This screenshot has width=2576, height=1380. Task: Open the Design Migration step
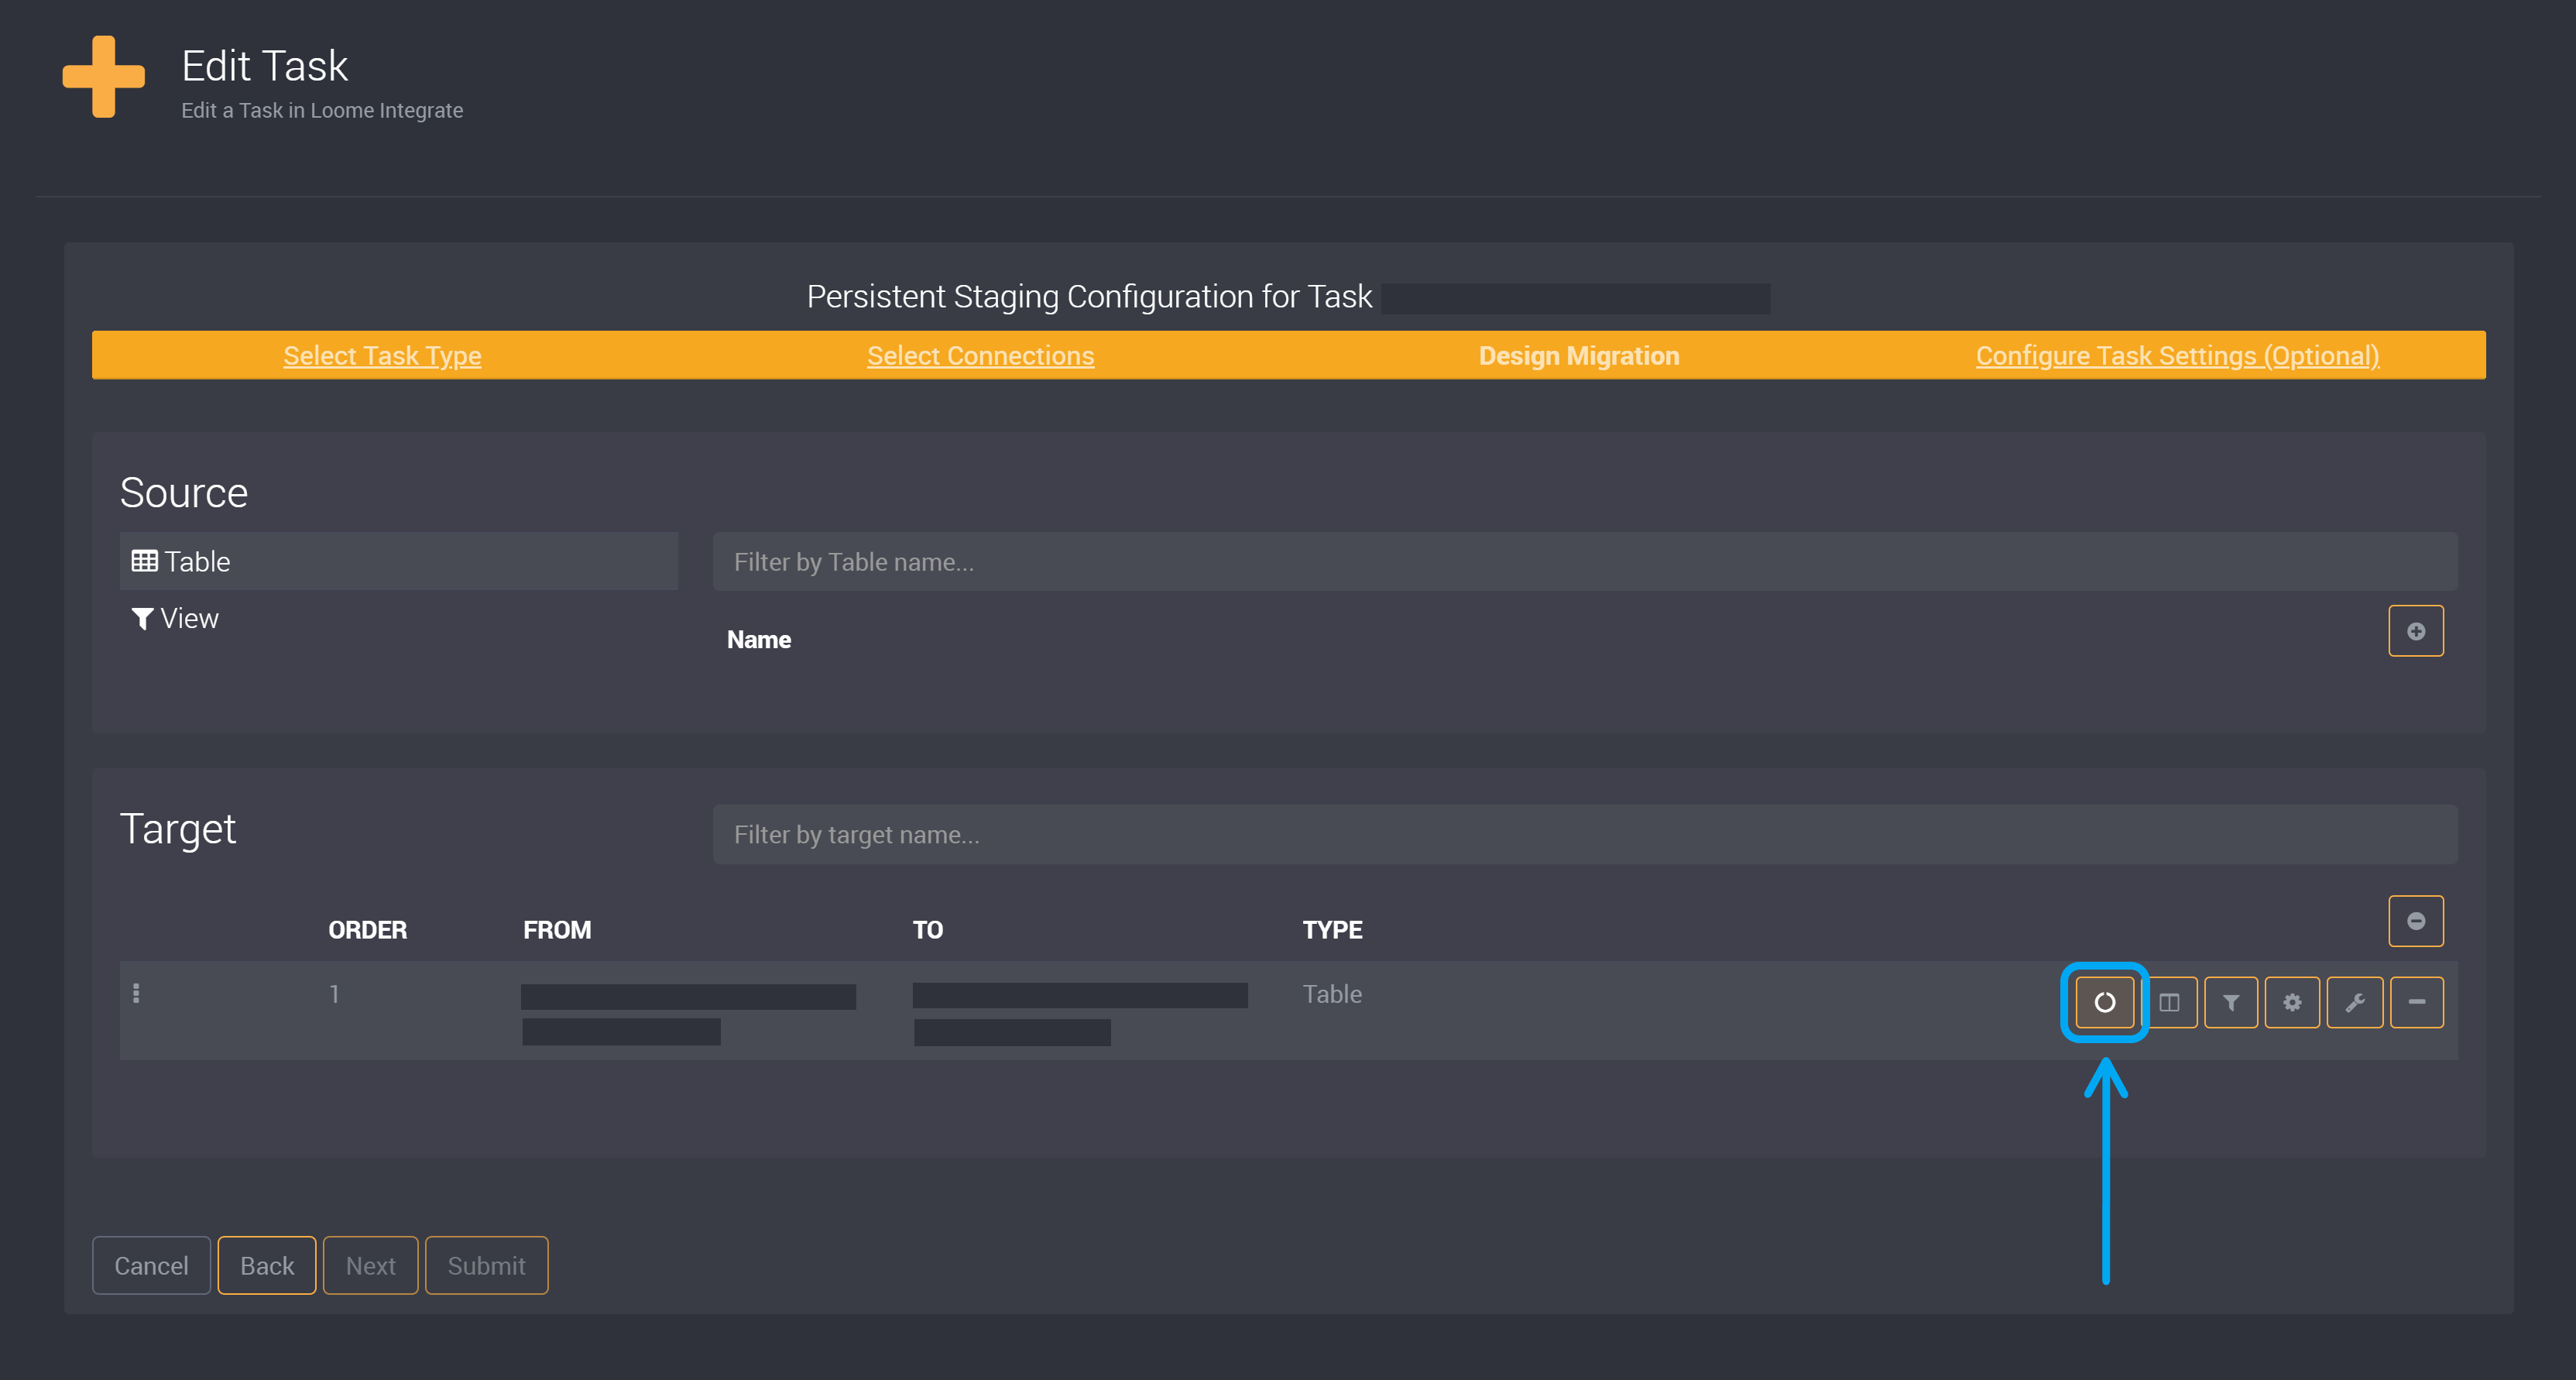pyautogui.click(x=1578, y=355)
